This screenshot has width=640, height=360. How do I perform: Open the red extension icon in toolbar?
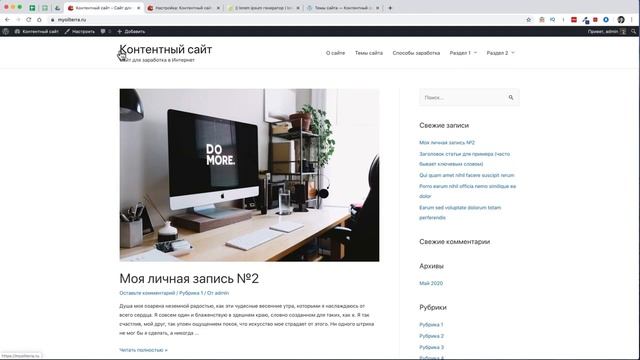coord(574,20)
